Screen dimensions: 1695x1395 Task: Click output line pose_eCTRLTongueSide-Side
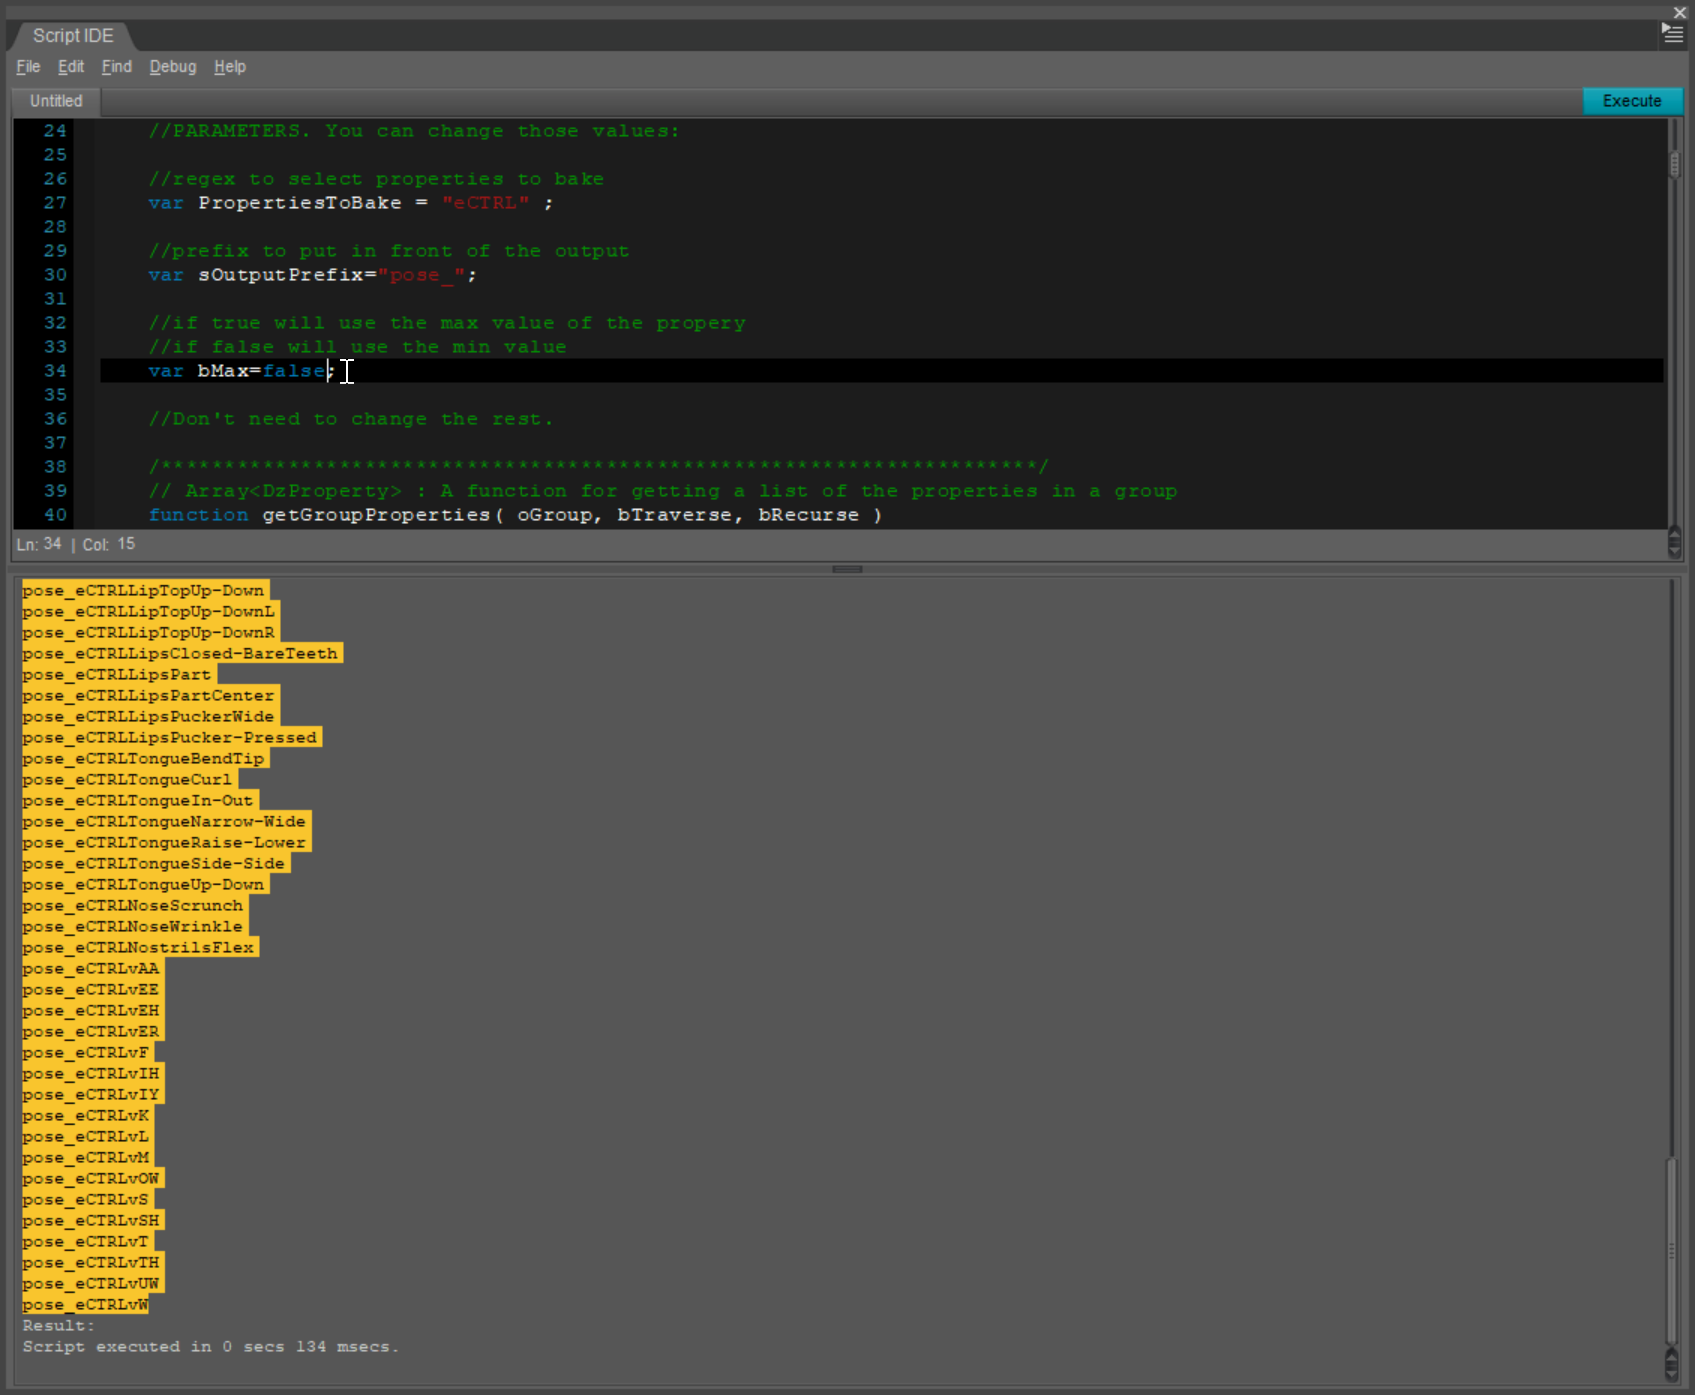coord(155,864)
